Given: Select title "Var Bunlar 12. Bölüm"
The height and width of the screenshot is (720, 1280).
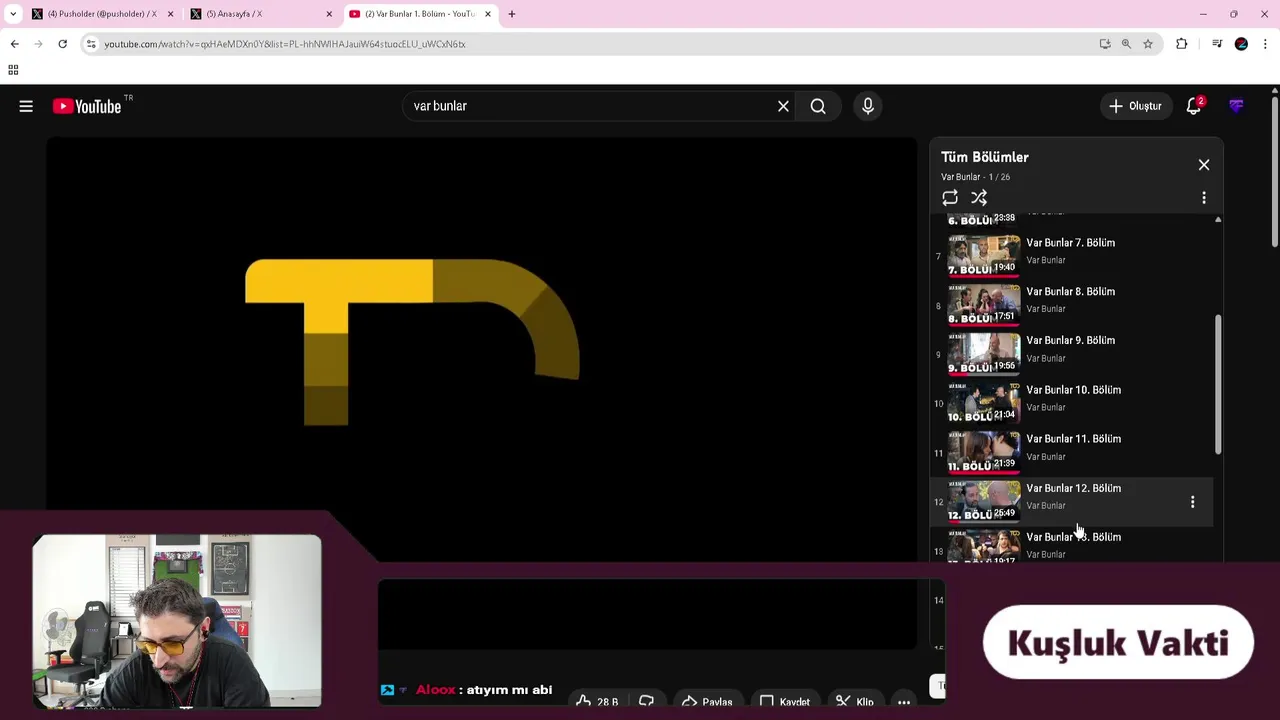Looking at the screenshot, I should click(x=1073, y=488).
